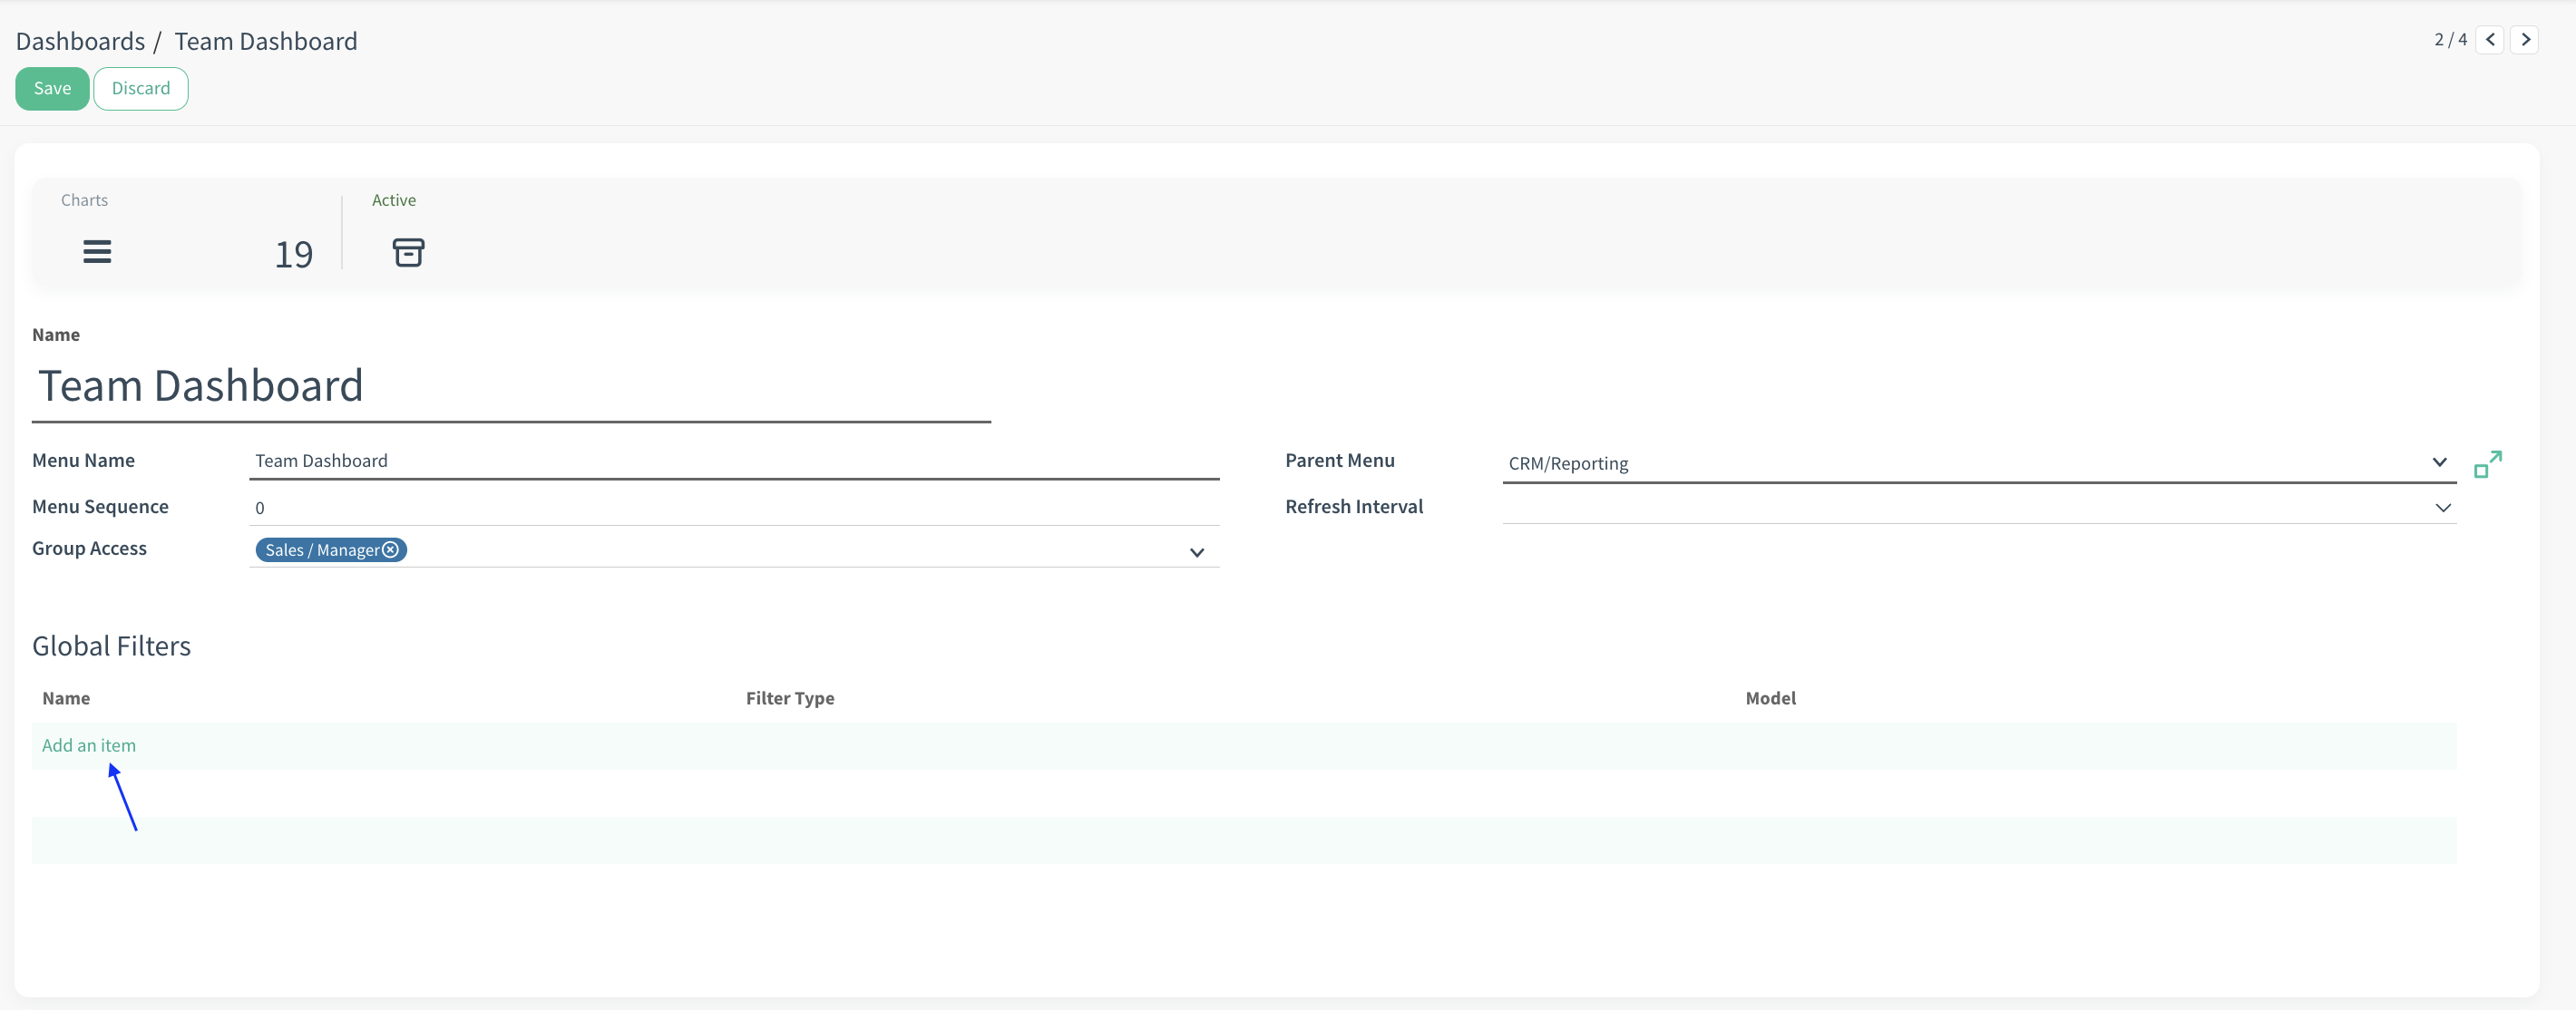Click the Menu Sequence label
Viewport: 2576px width, 1010px height.
pos(100,507)
